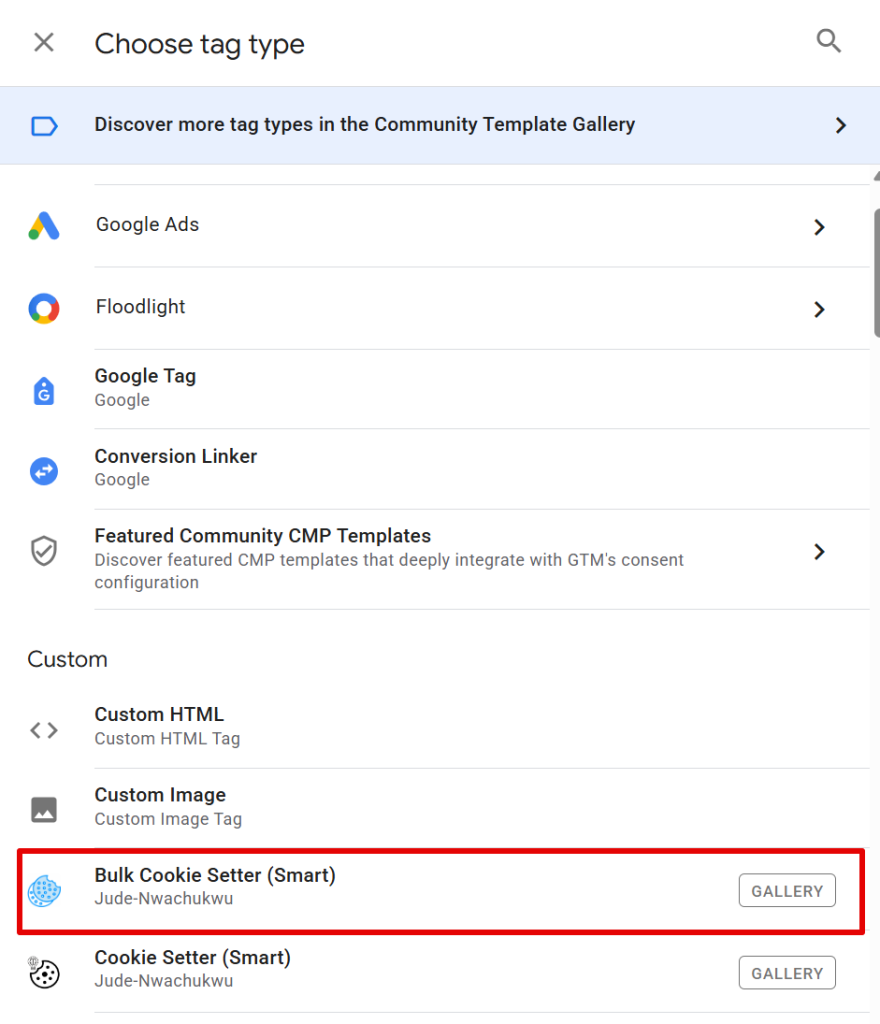The image size is (880, 1024).
Task: Click the Google Ads logo icon
Action: click(44, 226)
